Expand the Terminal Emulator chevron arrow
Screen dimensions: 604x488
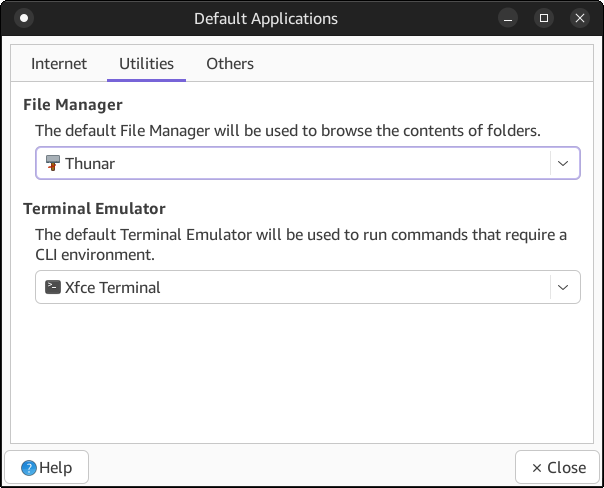(563, 287)
